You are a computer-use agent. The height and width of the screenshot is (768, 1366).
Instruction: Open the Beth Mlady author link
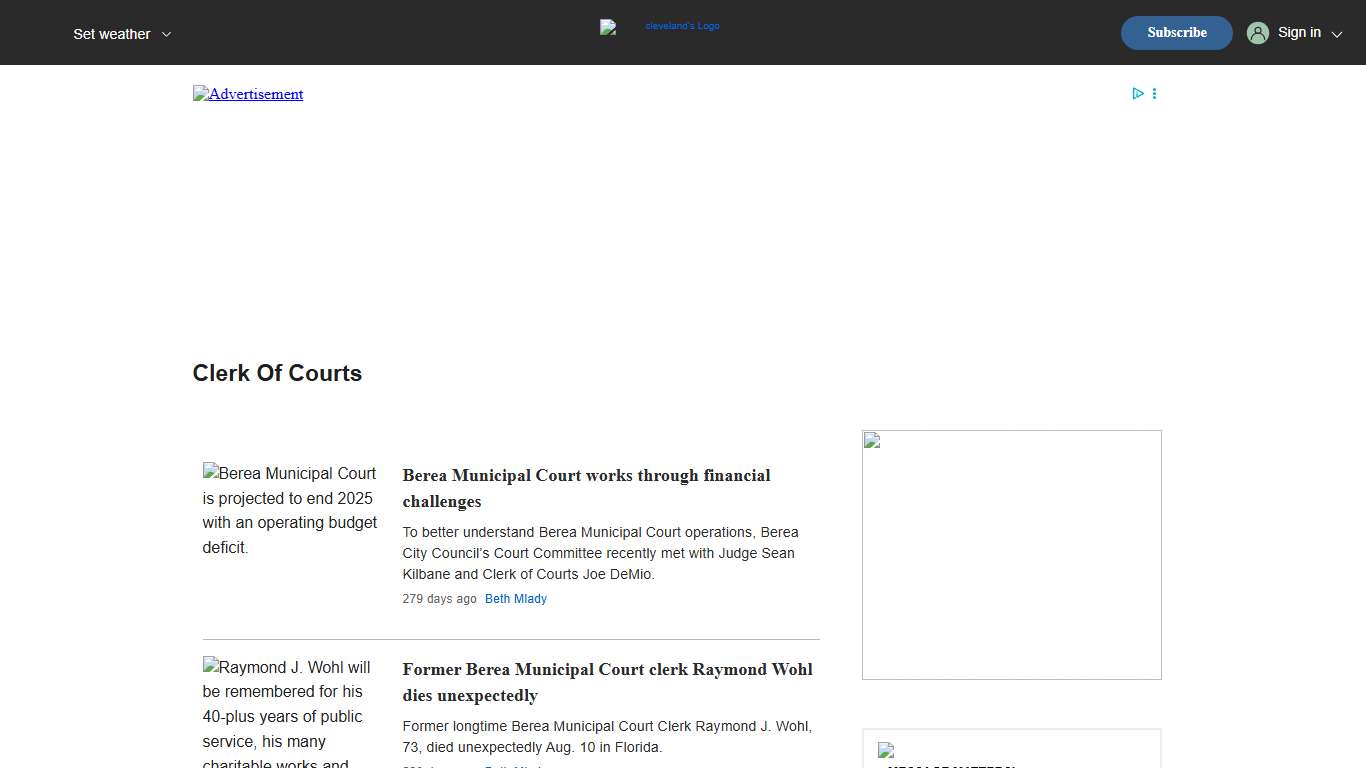click(x=516, y=598)
